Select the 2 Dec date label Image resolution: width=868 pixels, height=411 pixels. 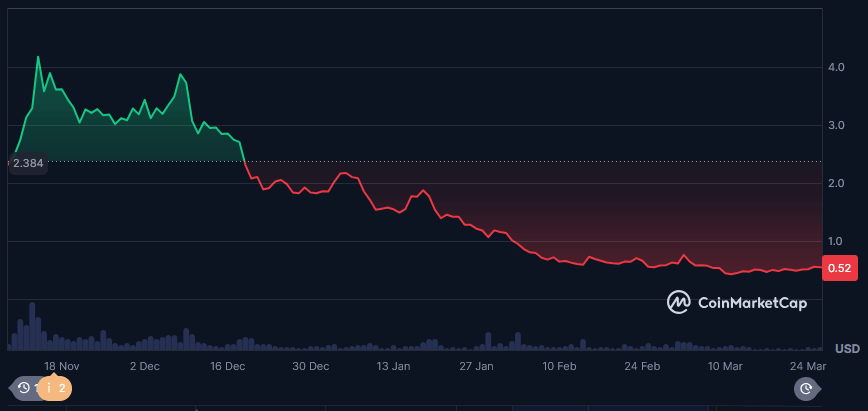(145, 367)
